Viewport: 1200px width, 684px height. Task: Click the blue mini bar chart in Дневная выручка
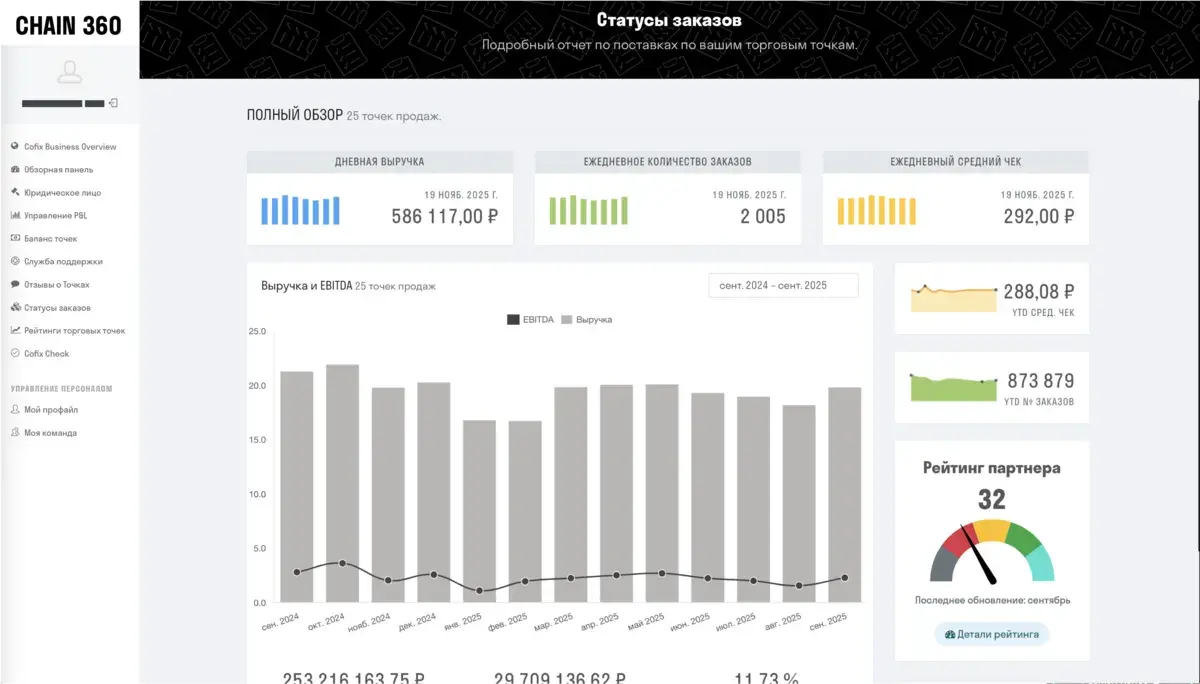[x=300, y=210]
